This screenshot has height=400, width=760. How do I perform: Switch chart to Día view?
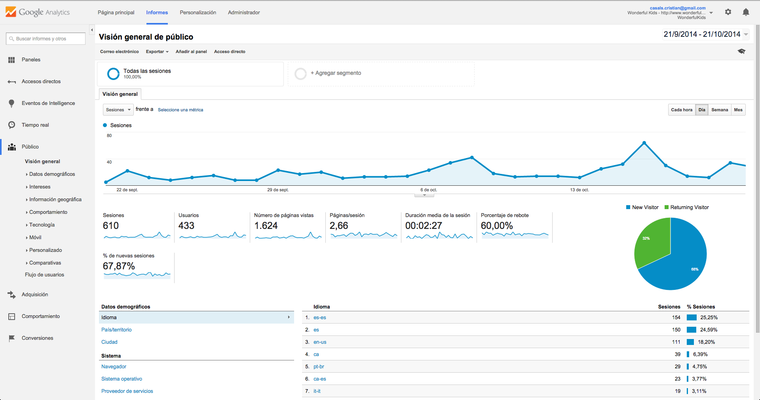[701, 110]
